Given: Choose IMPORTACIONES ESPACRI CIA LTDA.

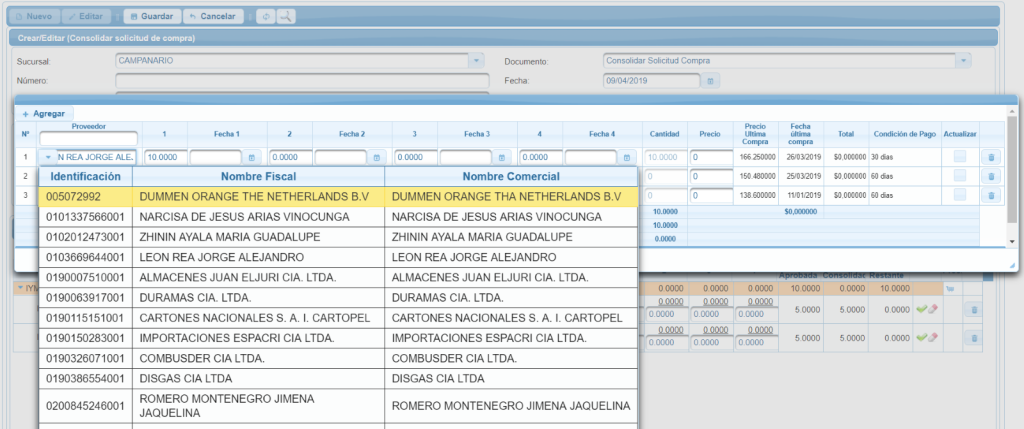Looking at the screenshot, I should [338, 338].
